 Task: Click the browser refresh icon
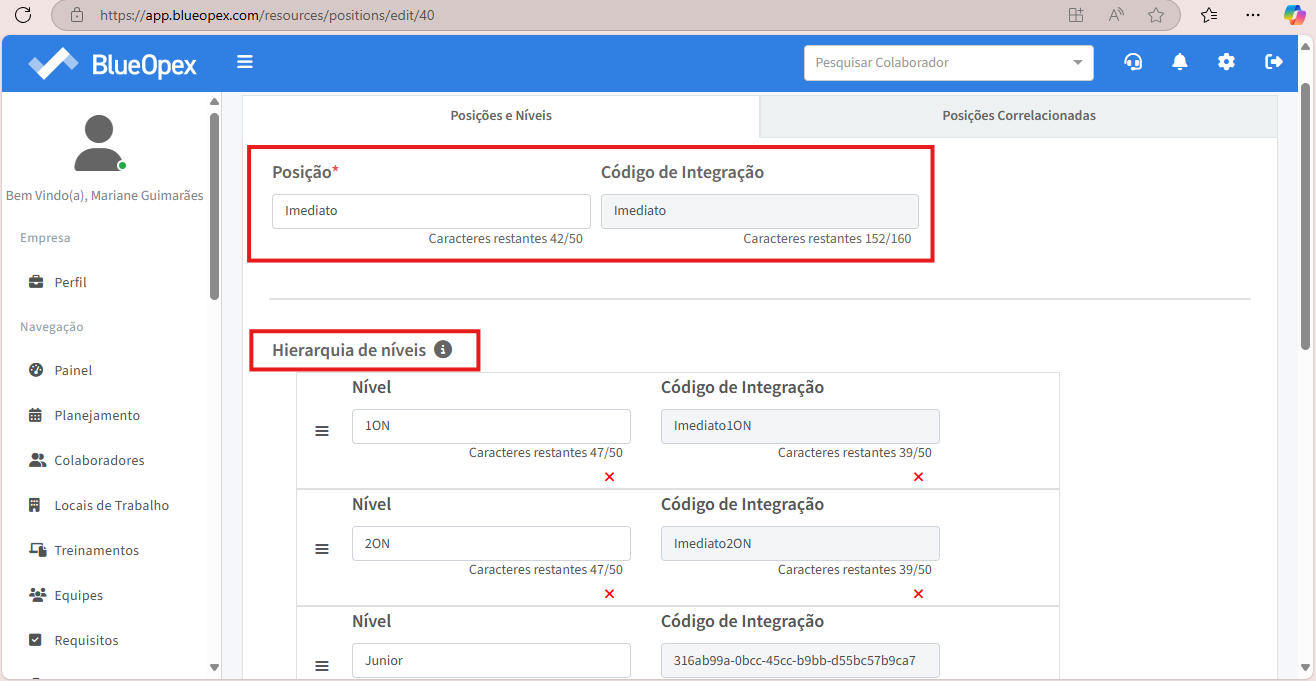(x=24, y=15)
